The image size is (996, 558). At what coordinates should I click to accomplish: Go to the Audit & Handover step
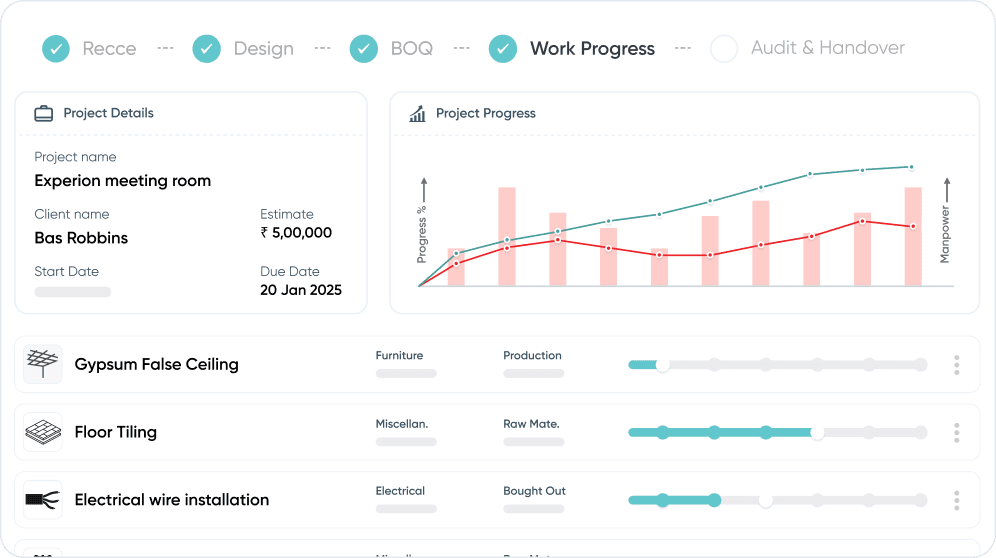click(x=827, y=48)
